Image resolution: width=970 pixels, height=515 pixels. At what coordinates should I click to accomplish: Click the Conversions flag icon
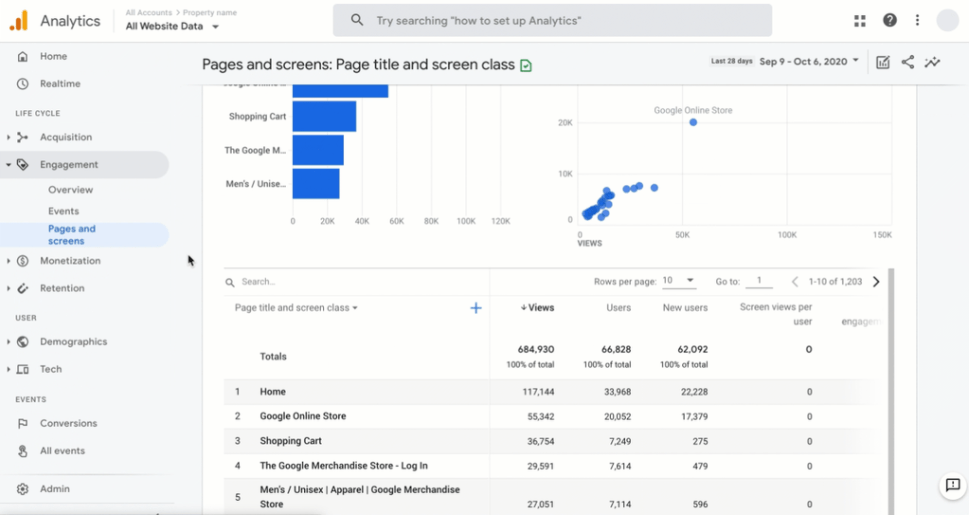(x=23, y=423)
